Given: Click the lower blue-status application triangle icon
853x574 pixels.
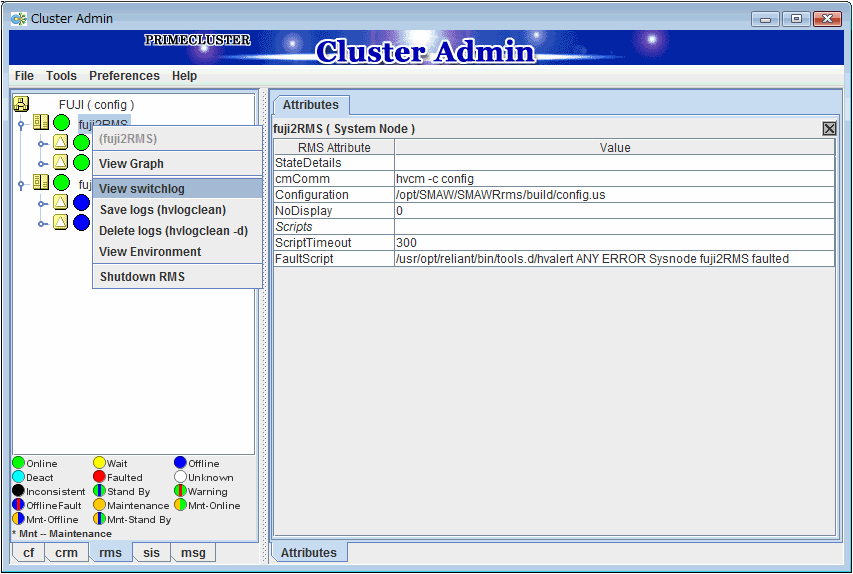Looking at the screenshot, I should pos(60,222).
